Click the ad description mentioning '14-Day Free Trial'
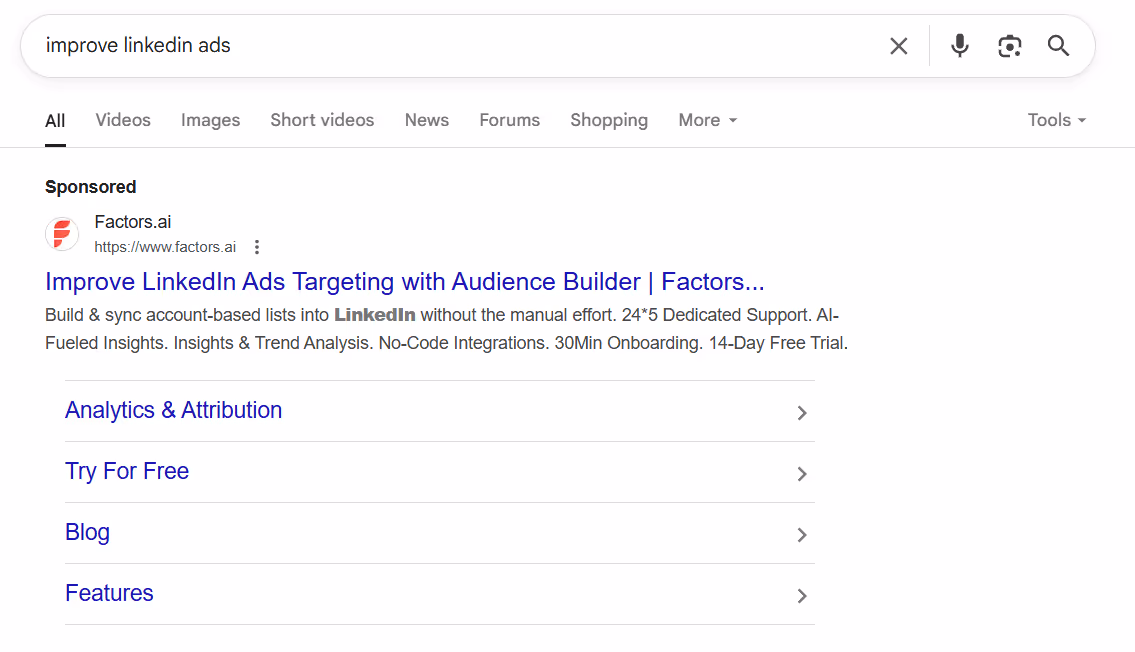Viewport: 1135px width, 652px height. (446, 329)
